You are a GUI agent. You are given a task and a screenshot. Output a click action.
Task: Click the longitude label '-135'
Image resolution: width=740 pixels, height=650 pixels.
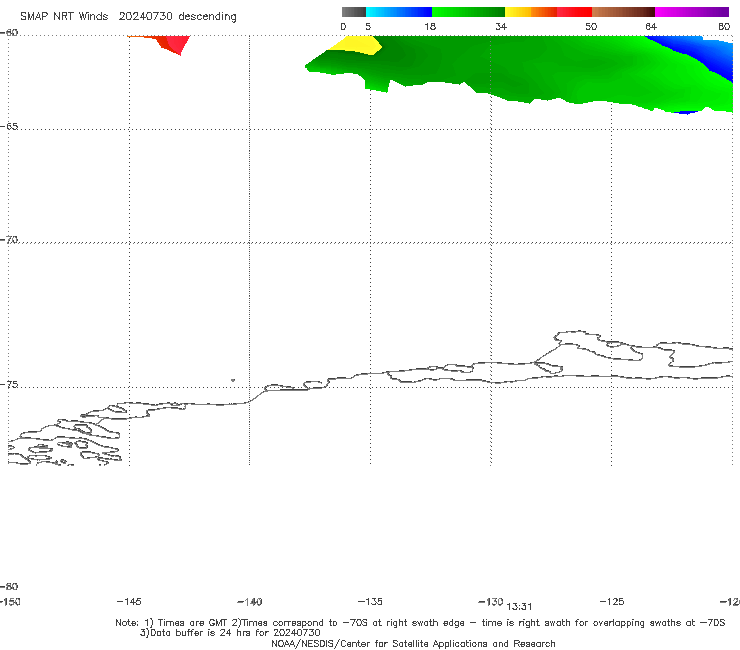(x=370, y=601)
